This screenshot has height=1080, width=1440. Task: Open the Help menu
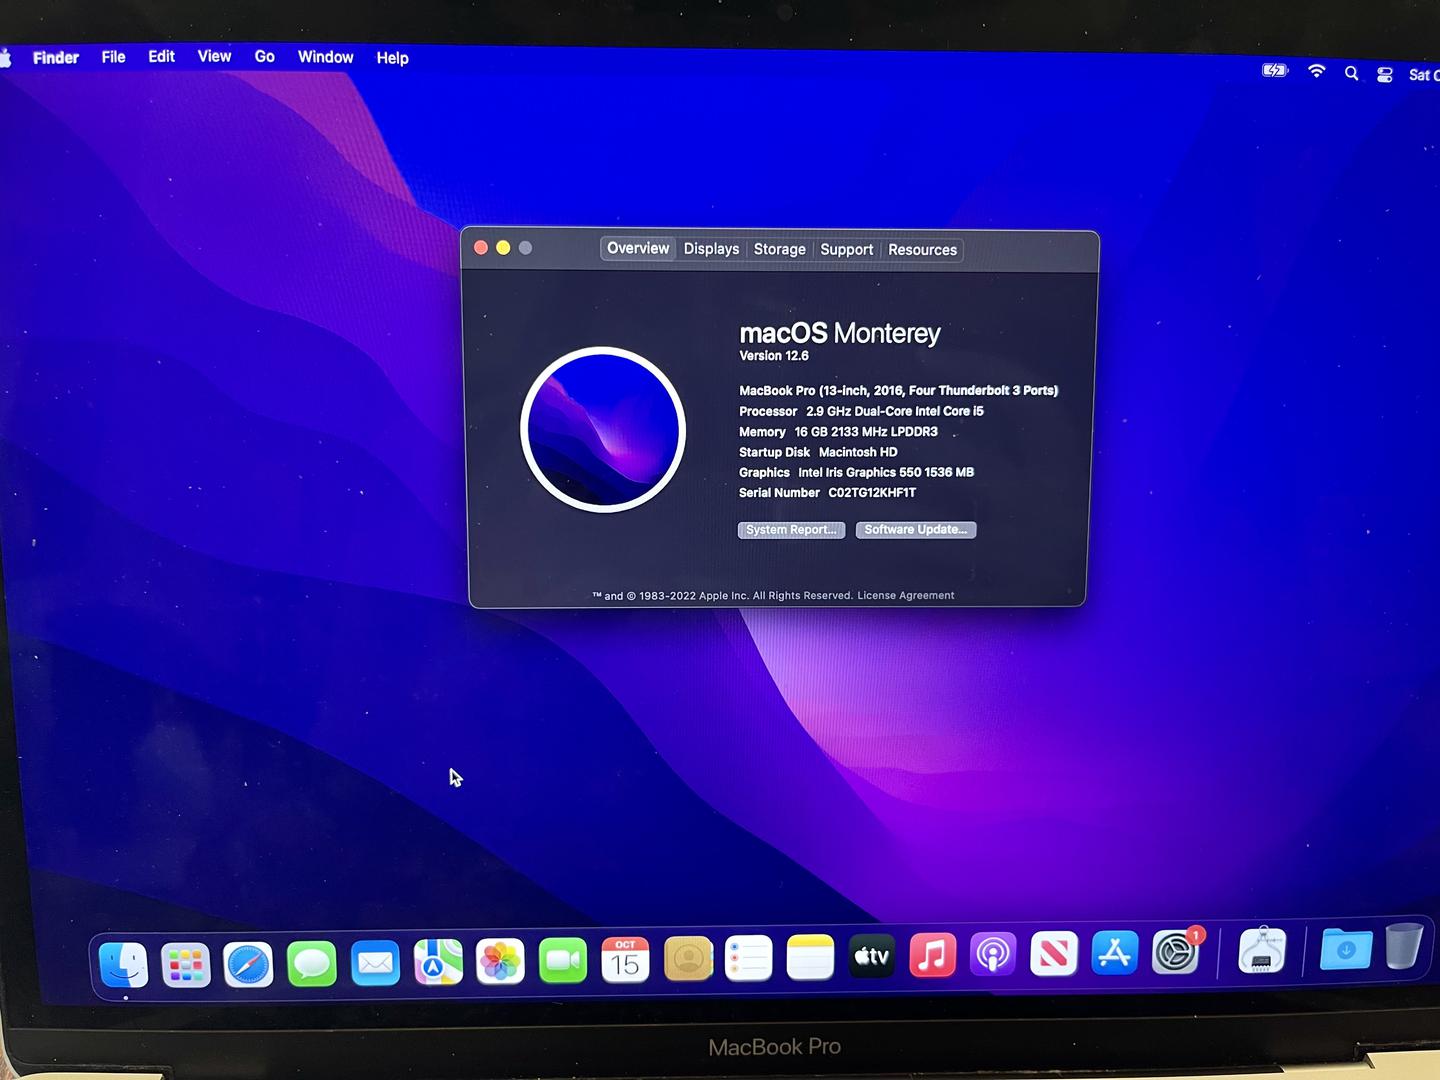393,58
